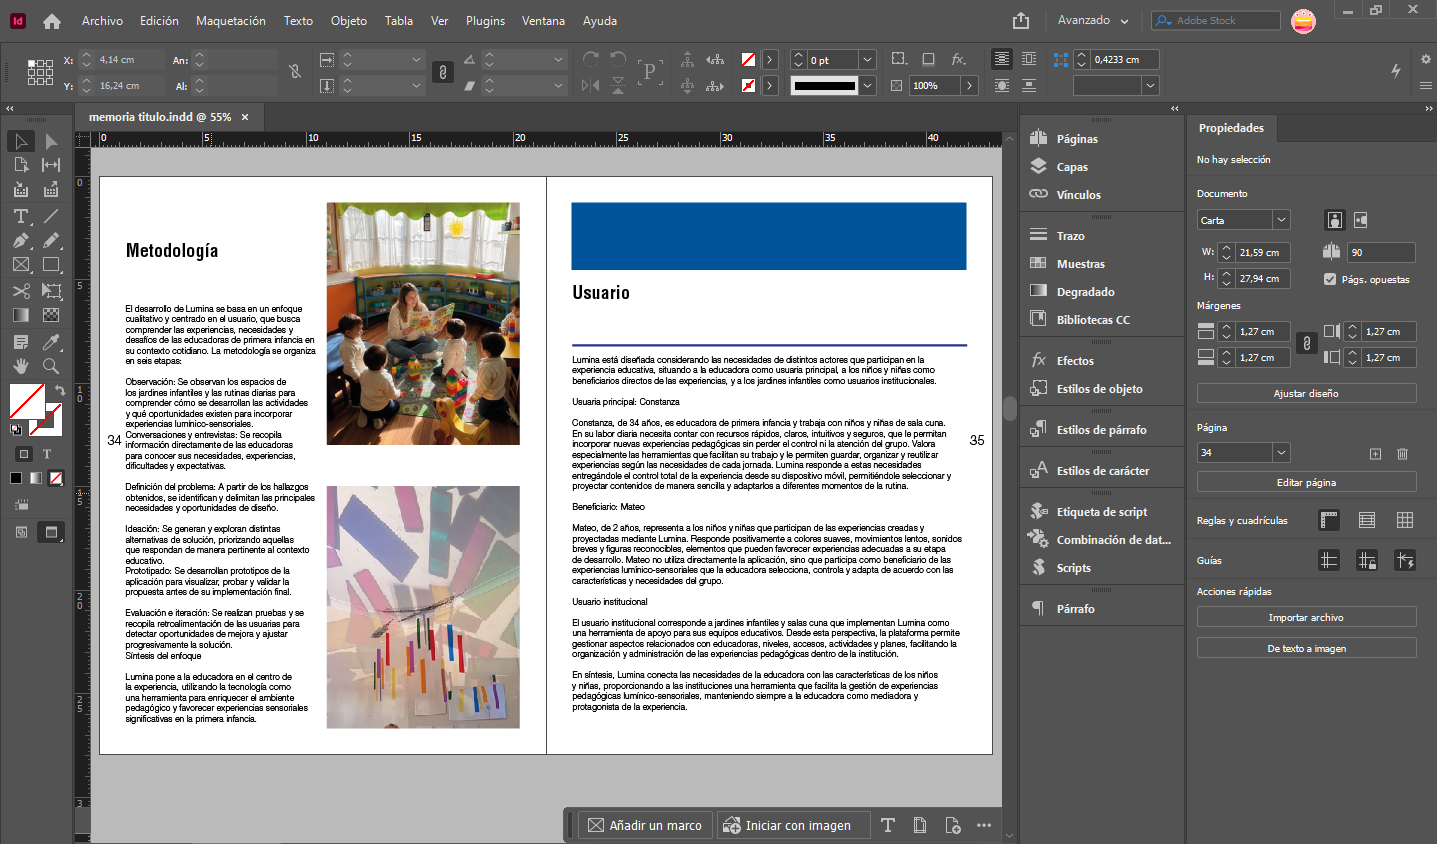Select the Free Transform tool
The width and height of the screenshot is (1437, 844).
[51, 291]
